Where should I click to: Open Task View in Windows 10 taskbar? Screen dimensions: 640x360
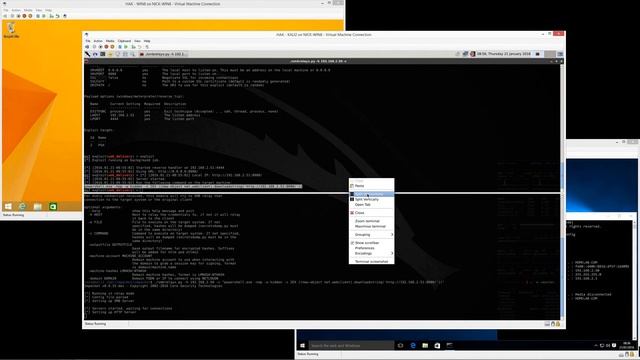pyautogui.click(x=400, y=345)
